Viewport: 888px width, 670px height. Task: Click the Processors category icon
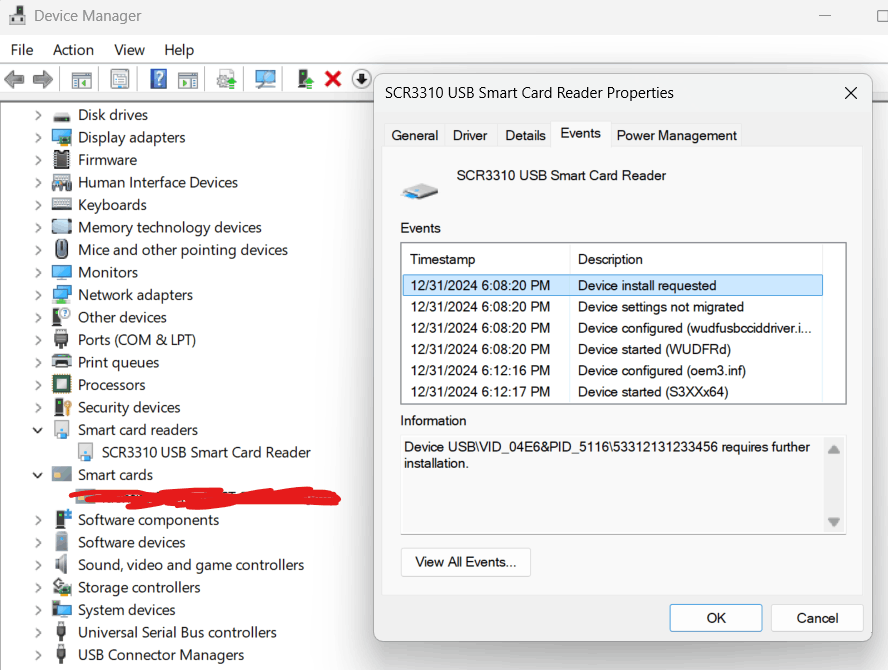62,385
